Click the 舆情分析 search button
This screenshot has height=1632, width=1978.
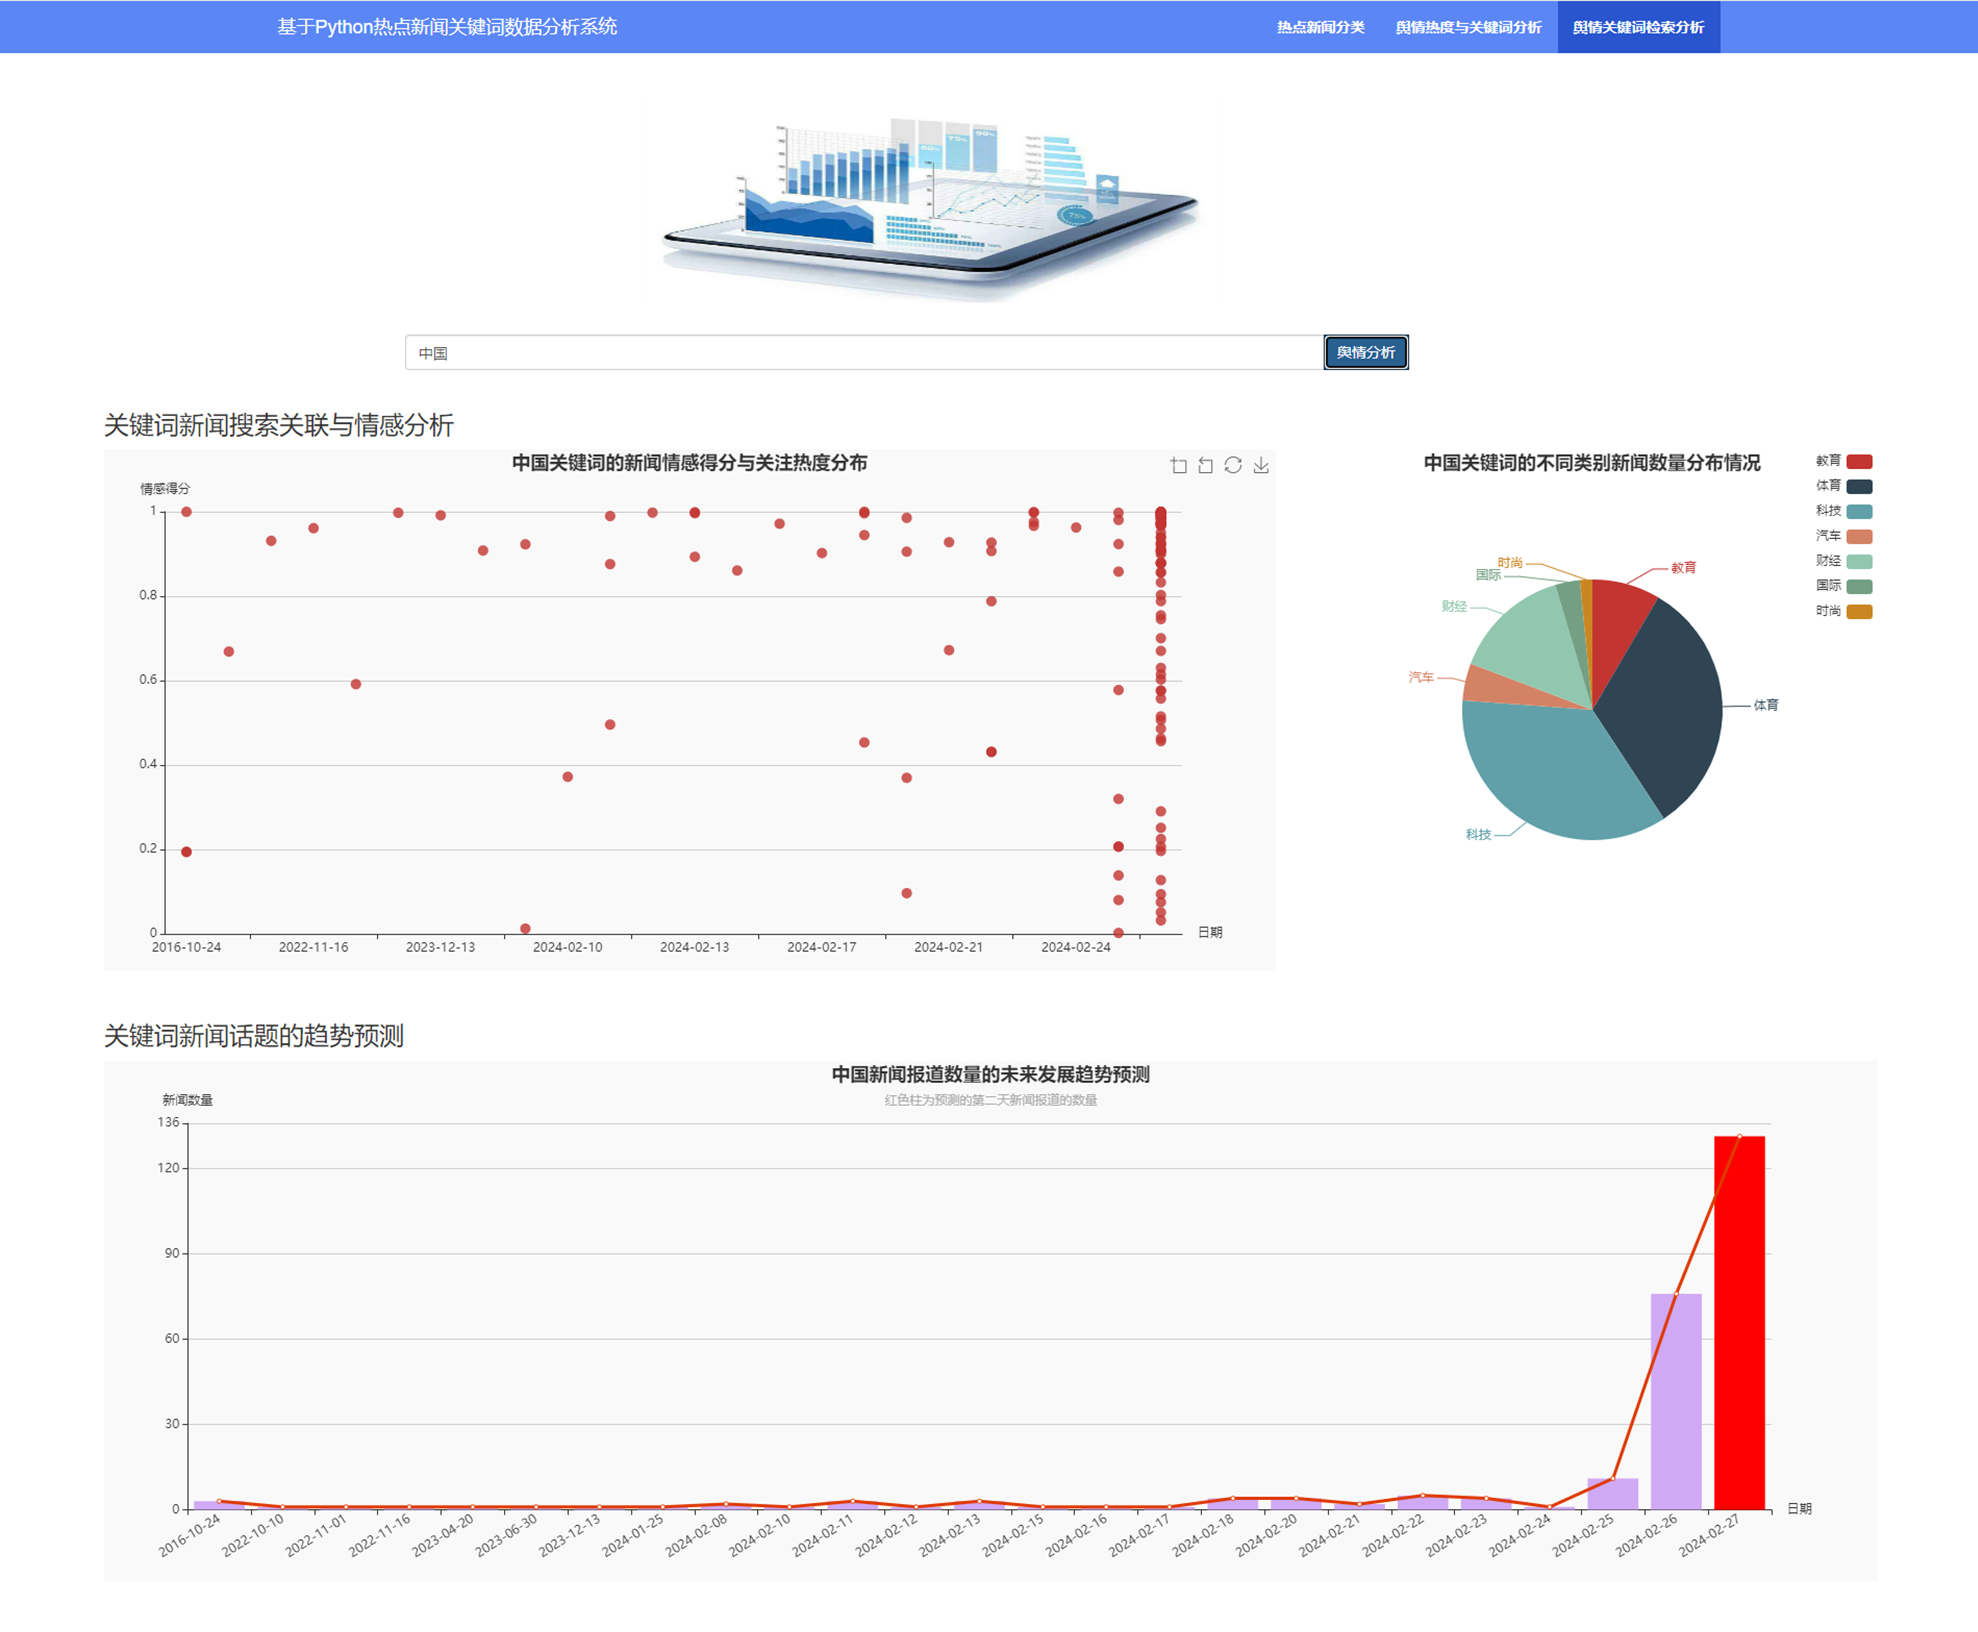1365,352
